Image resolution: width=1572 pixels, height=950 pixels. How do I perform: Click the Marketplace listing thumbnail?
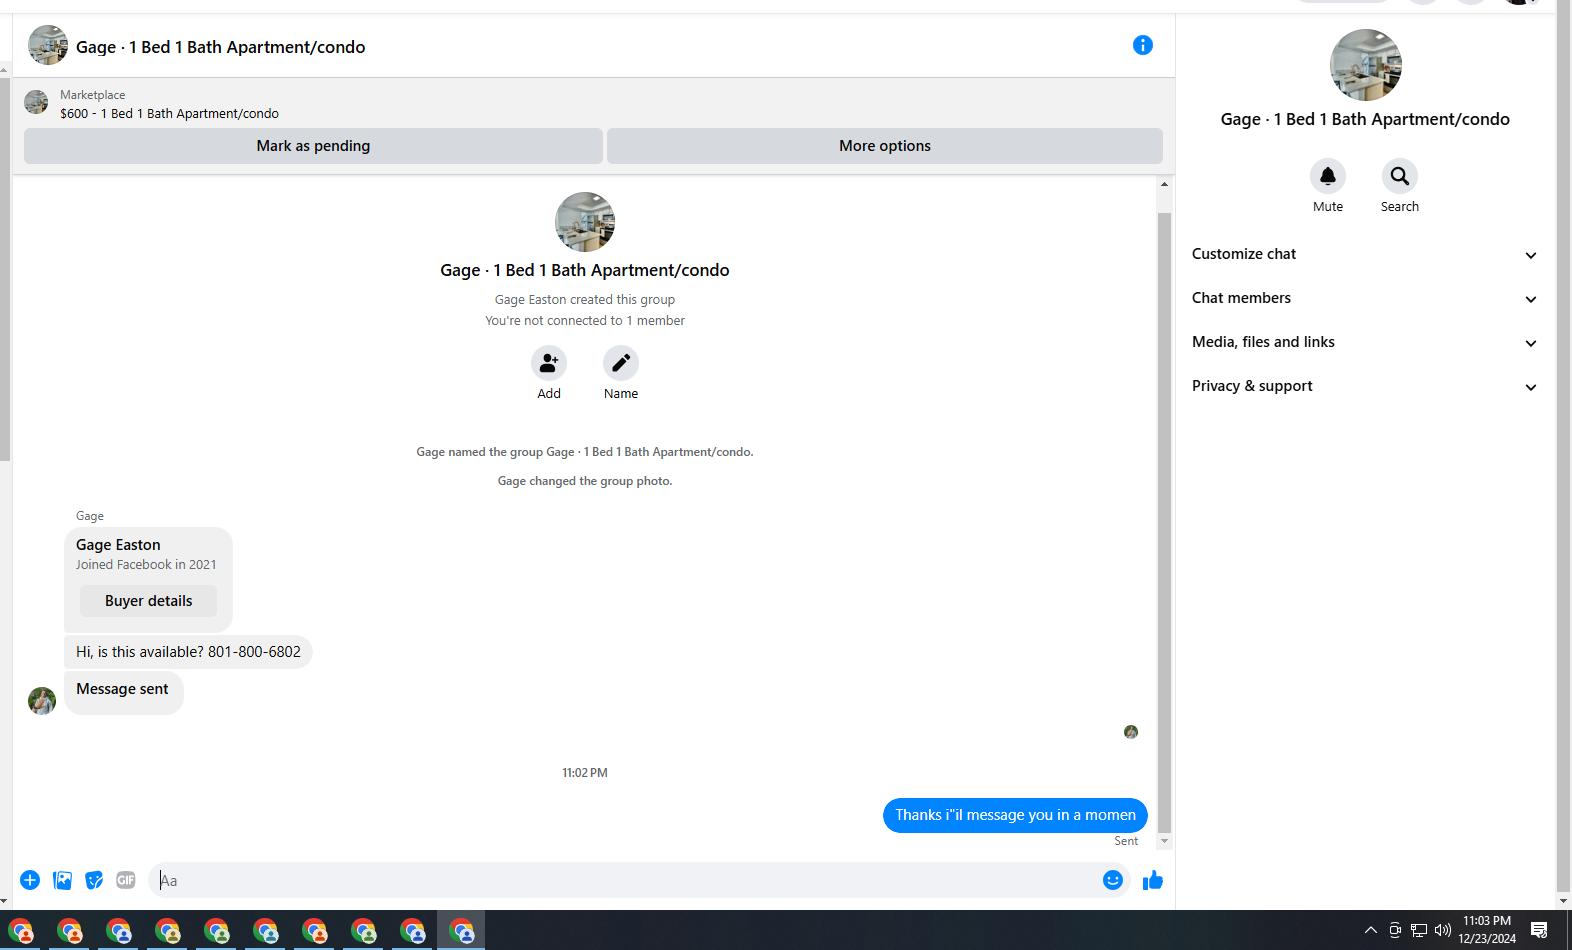[36, 102]
